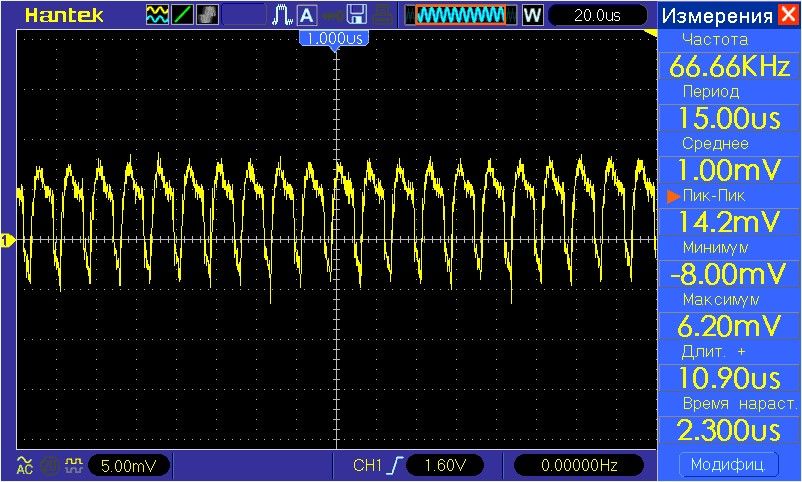Screen dimensions: 802x482
Task: Click the grayed-out USB connection icon
Action: click(x=332, y=16)
